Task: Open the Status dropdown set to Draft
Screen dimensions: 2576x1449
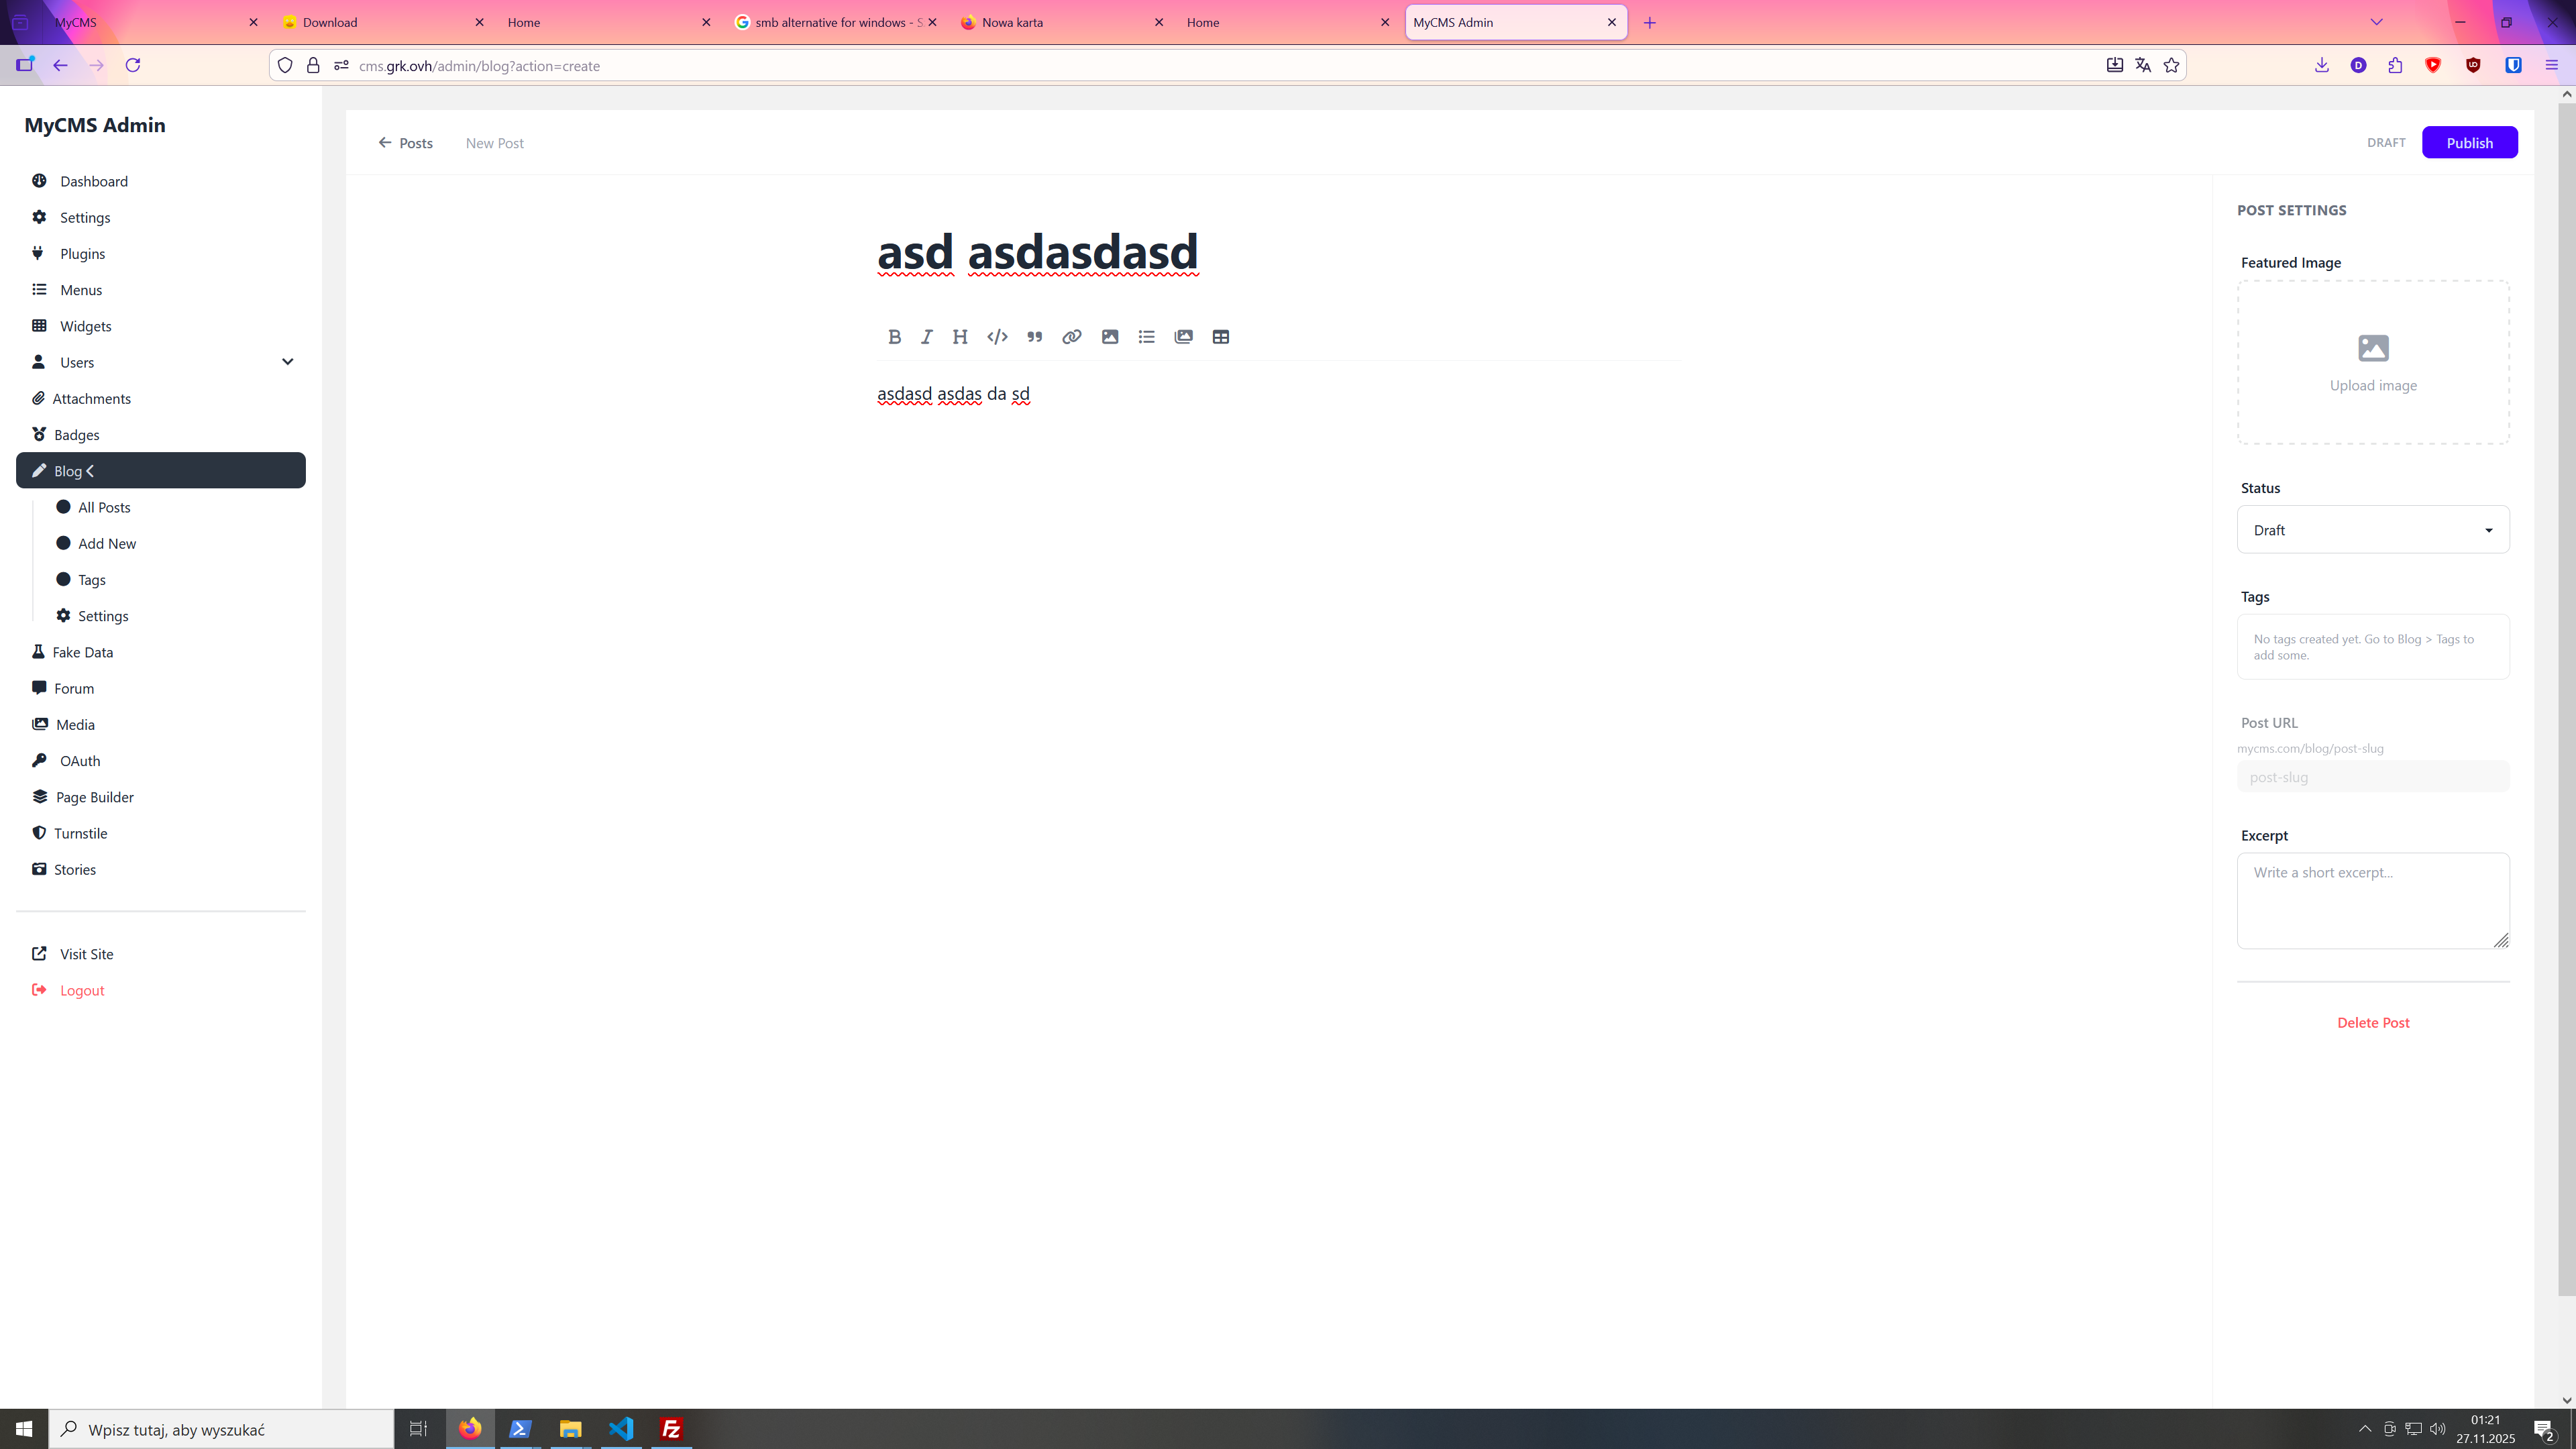Action: (x=2372, y=530)
